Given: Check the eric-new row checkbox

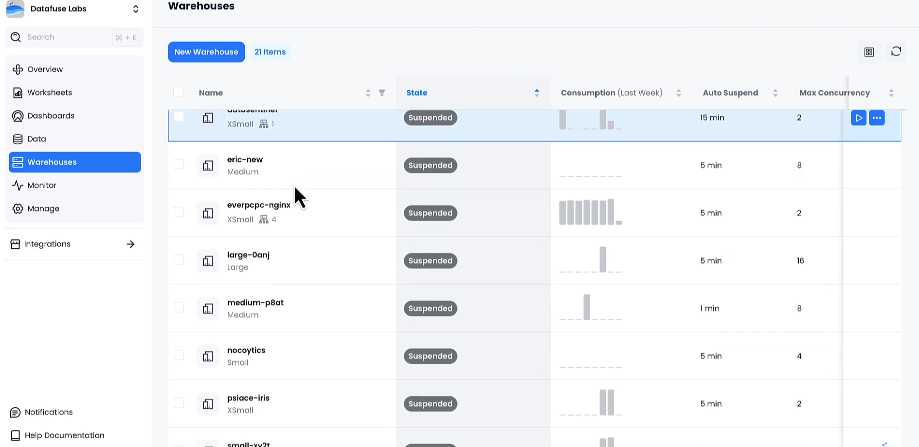Looking at the screenshot, I should point(179,165).
